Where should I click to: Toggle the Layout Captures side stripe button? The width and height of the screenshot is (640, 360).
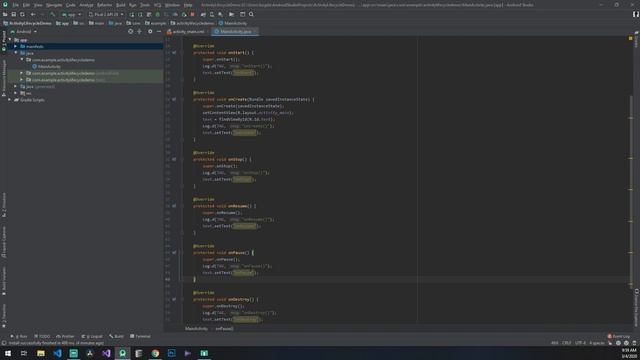coord(4,242)
